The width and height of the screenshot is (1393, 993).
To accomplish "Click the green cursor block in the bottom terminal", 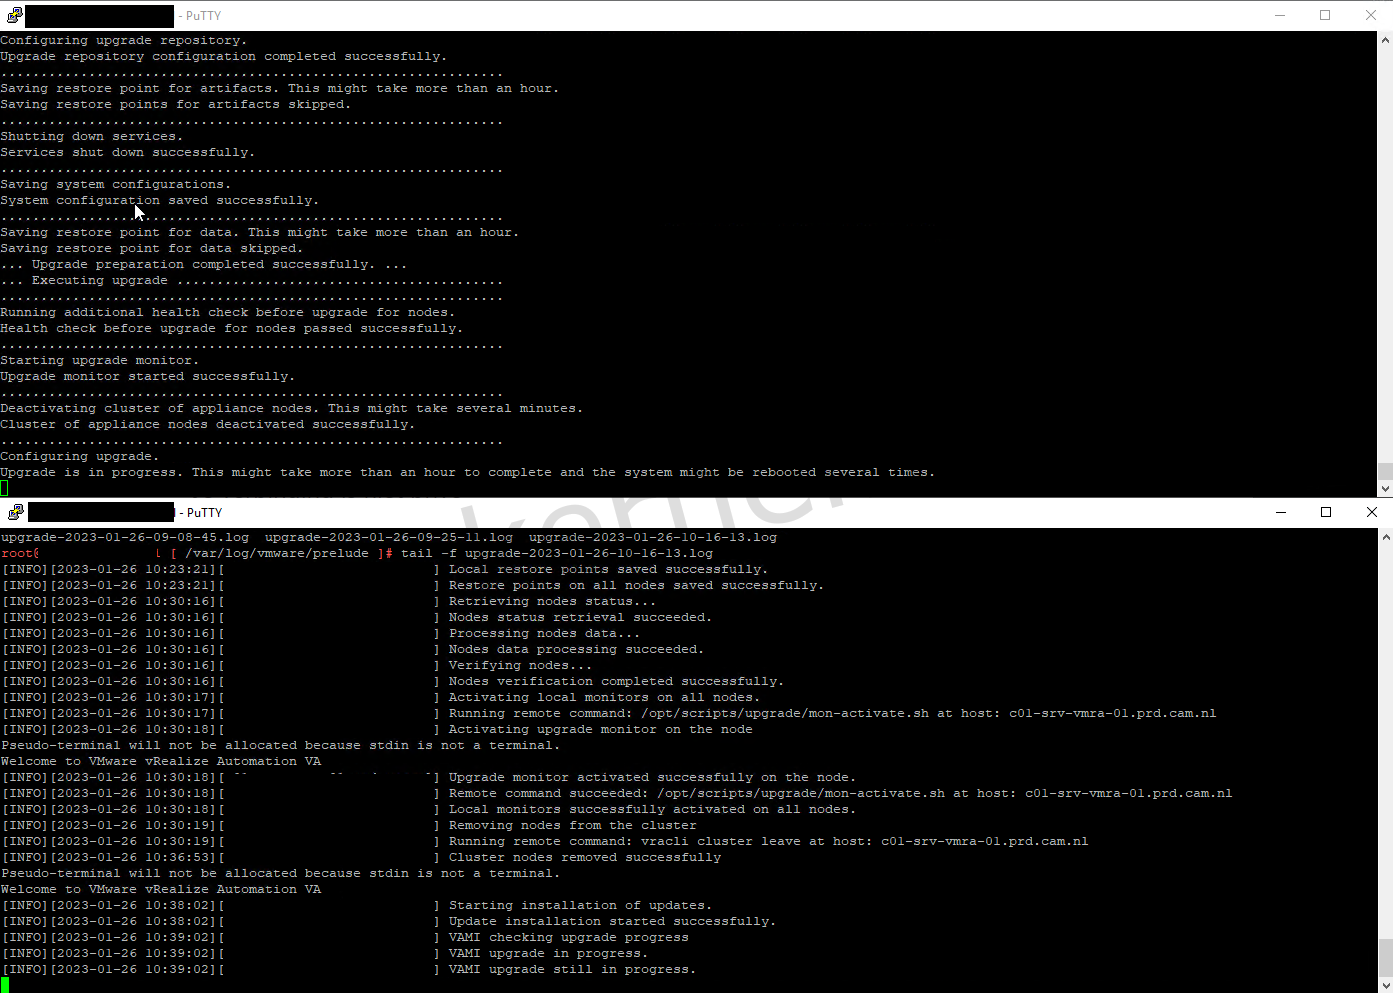I will click(x=3, y=985).
